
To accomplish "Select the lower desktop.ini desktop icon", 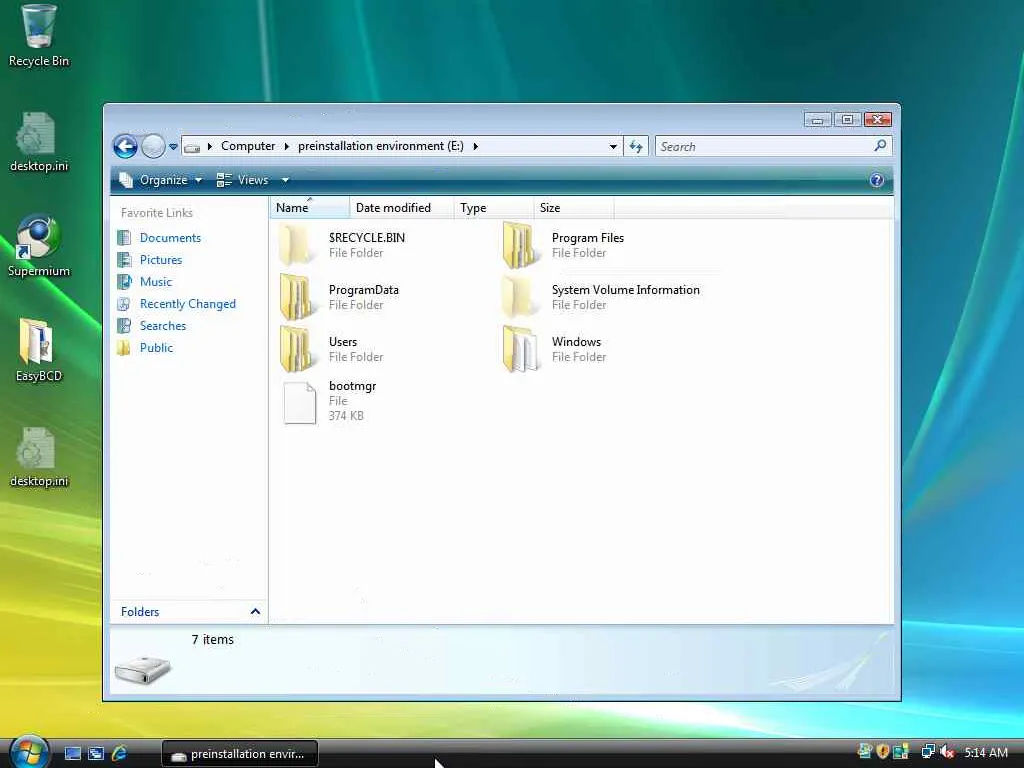I will (x=39, y=458).
